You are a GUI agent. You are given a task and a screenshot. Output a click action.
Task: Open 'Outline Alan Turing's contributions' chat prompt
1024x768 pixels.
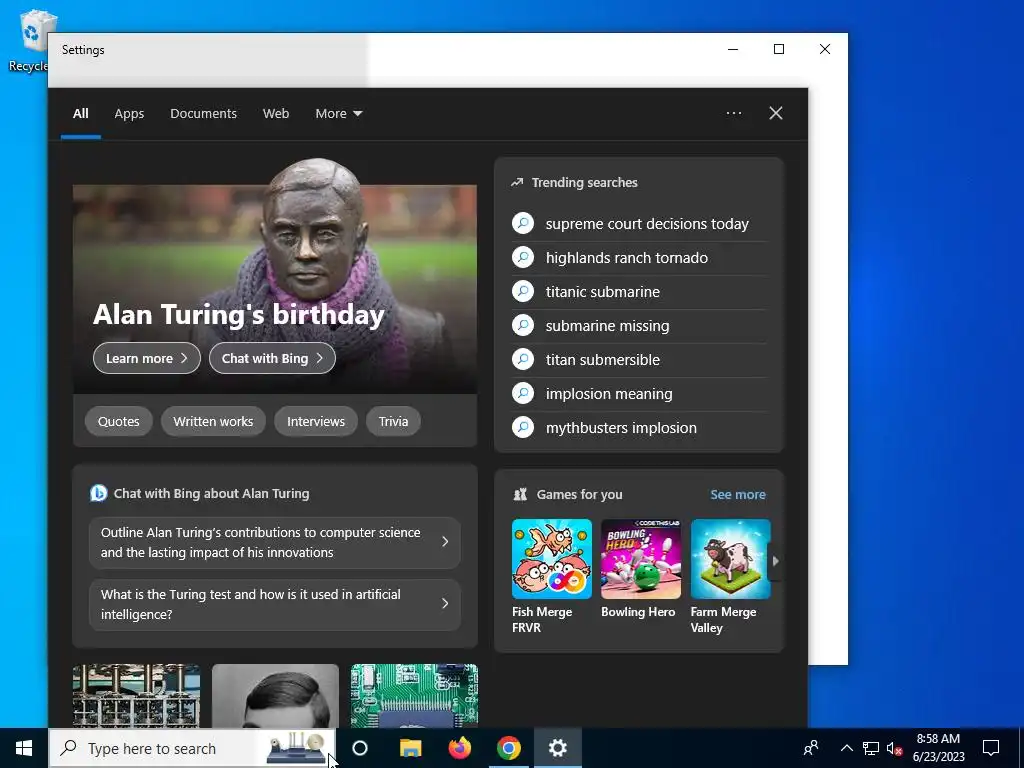pos(275,542)
